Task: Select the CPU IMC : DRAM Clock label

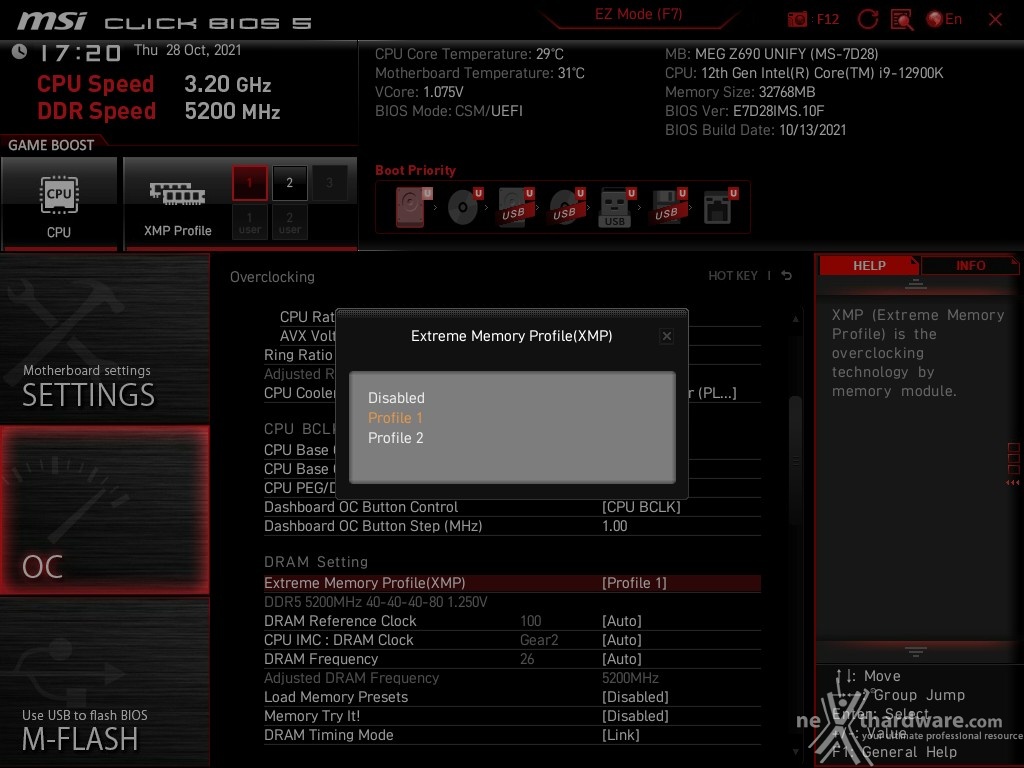Action: point(338,640)
